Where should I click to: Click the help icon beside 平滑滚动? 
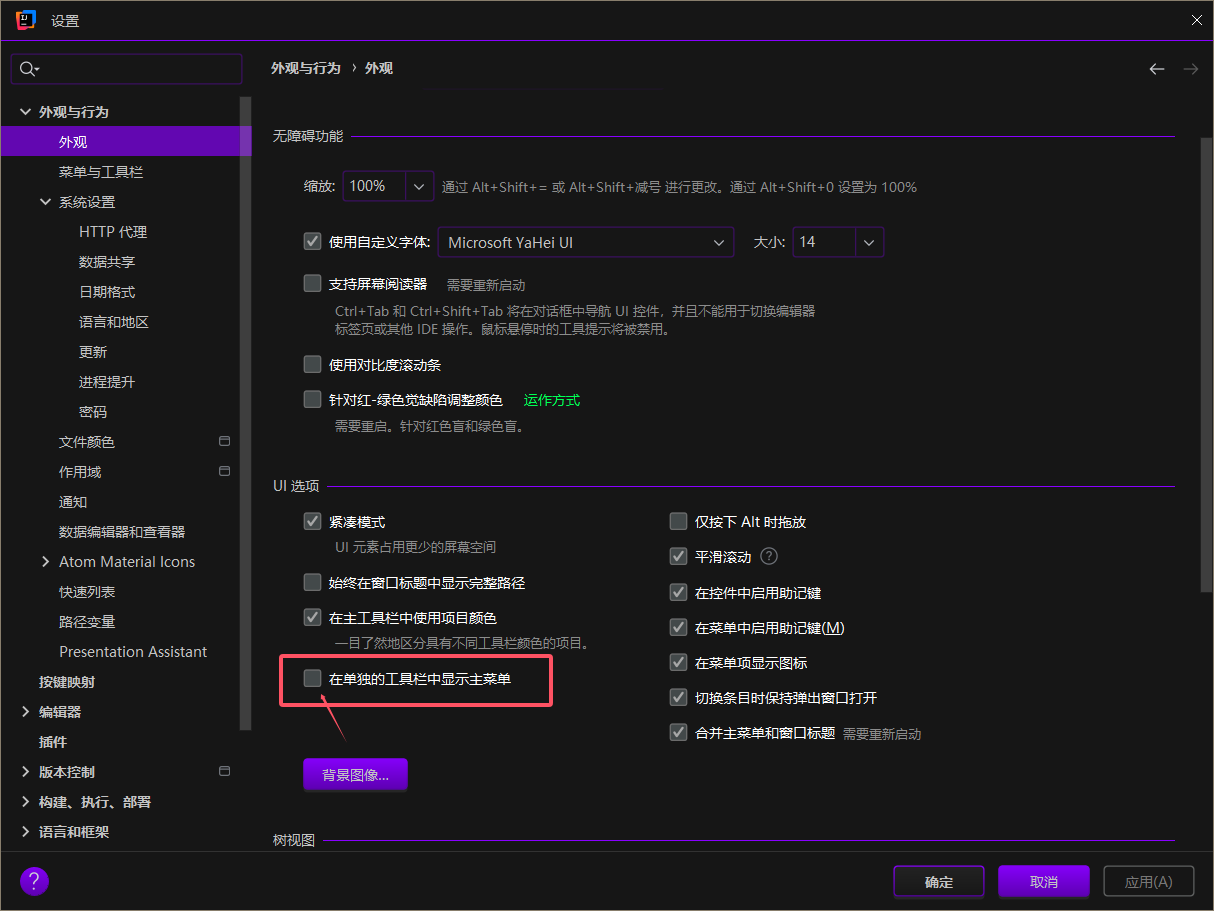[769, 557]
